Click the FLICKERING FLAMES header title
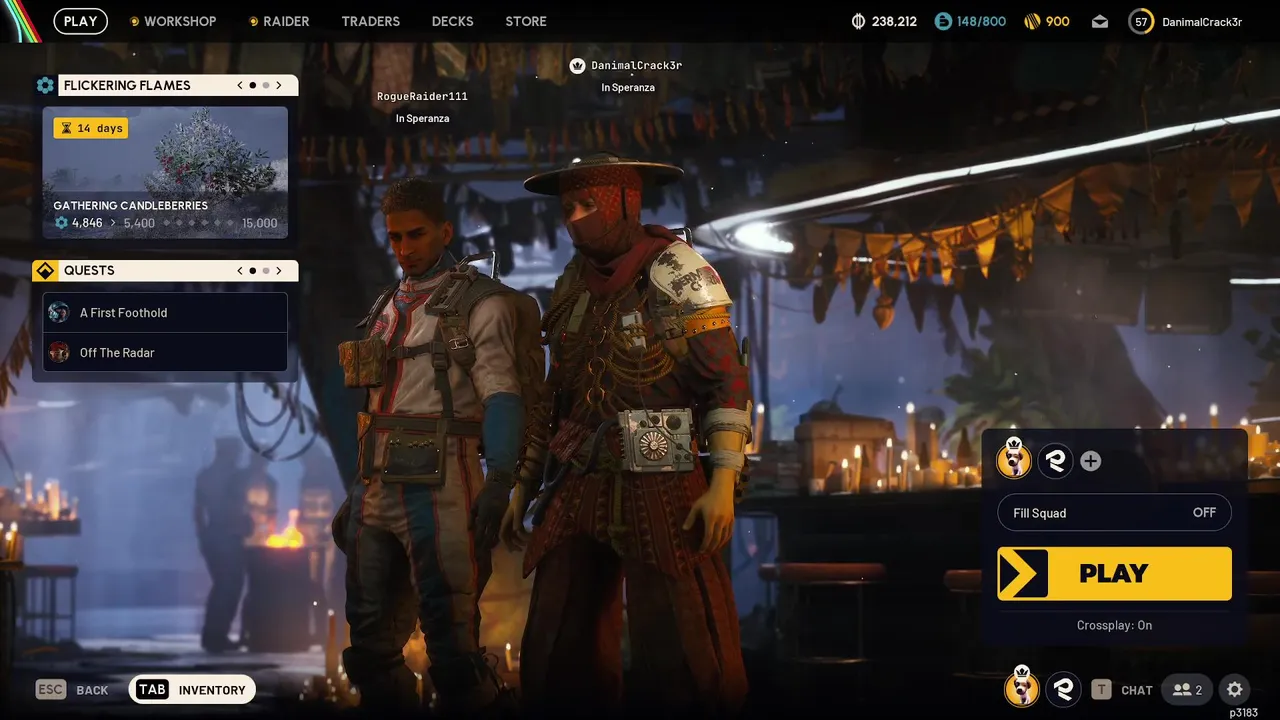Screen dimensions: 1280x720 click(127, 85)
